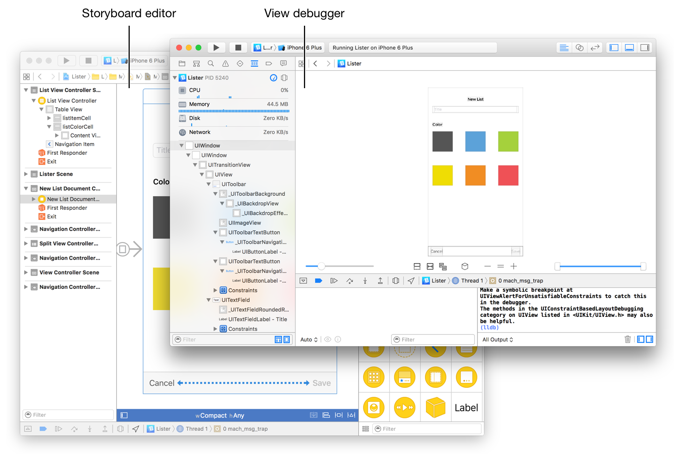Collapse the top-level UIWindow row
The image size is (680, 460).
tap(181, 146)
